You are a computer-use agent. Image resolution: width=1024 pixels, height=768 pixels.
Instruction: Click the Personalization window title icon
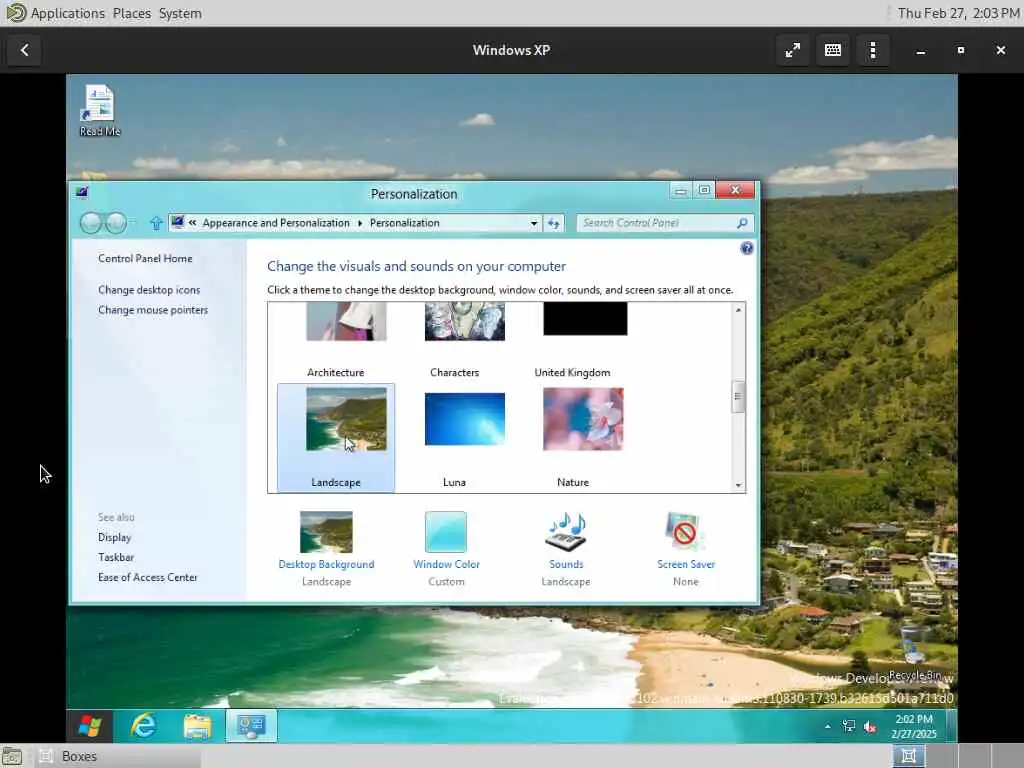(82, 192)
